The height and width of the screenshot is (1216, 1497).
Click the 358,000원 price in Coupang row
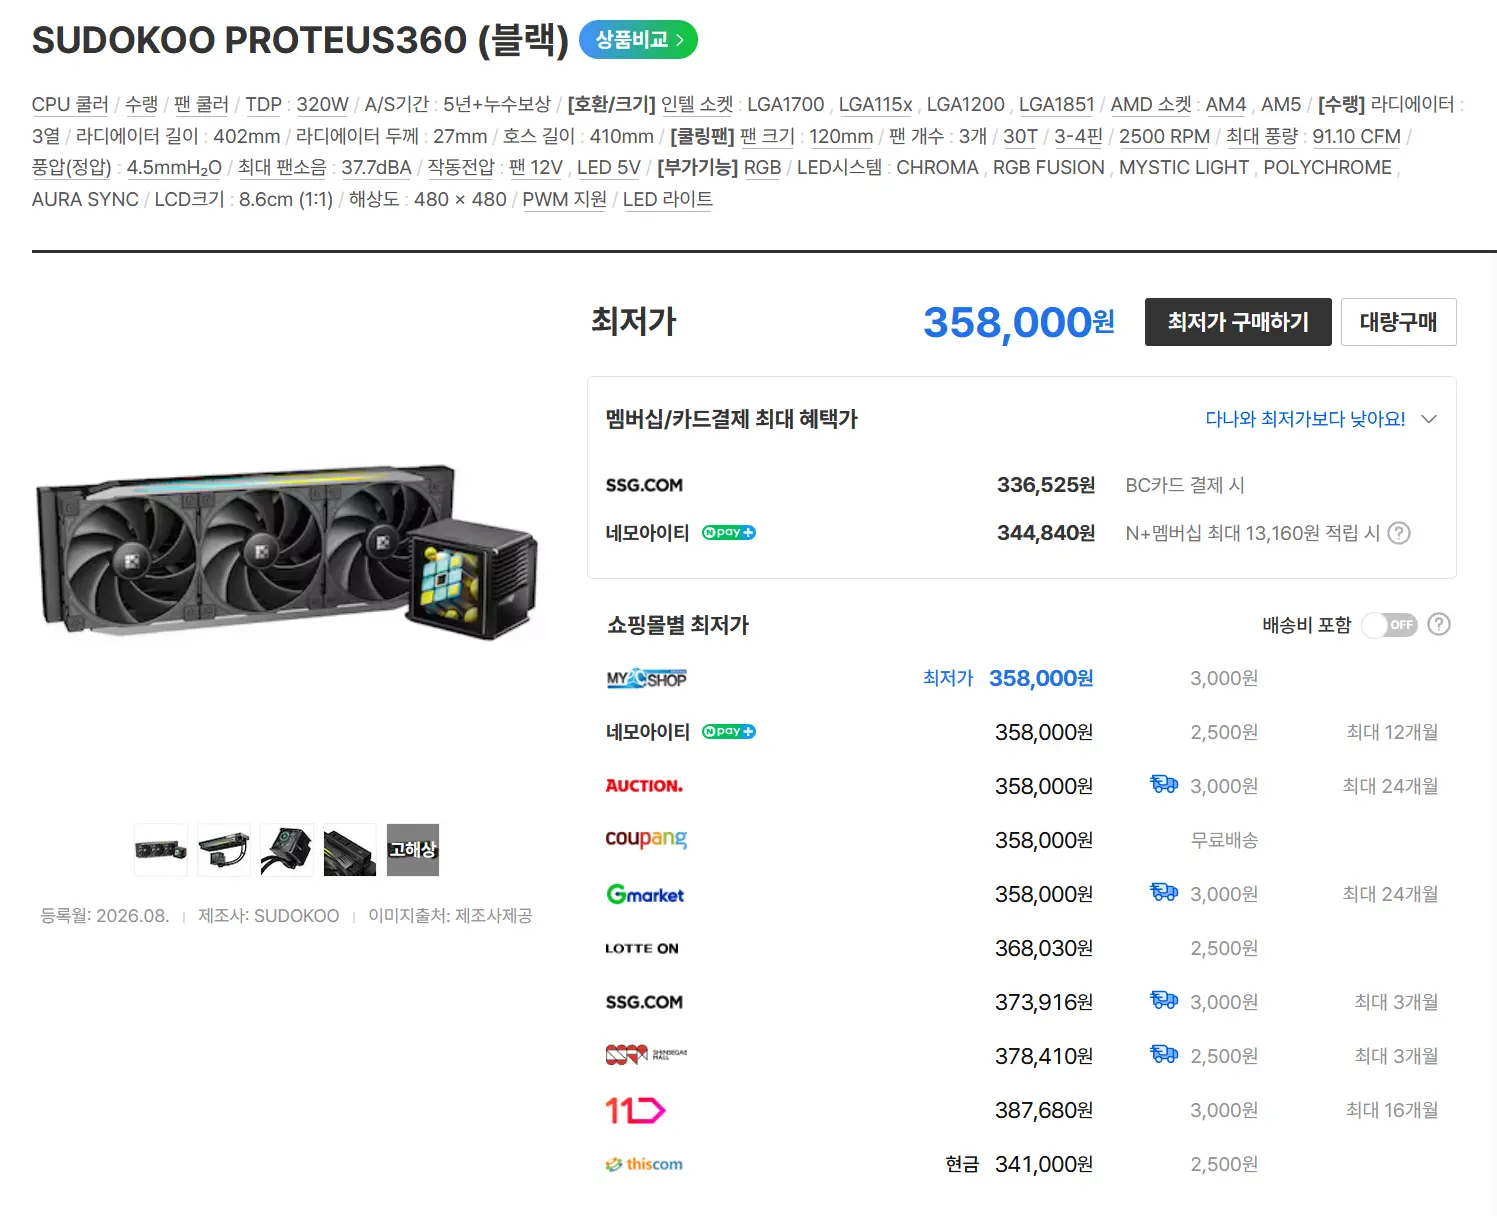coord(1044,841)
